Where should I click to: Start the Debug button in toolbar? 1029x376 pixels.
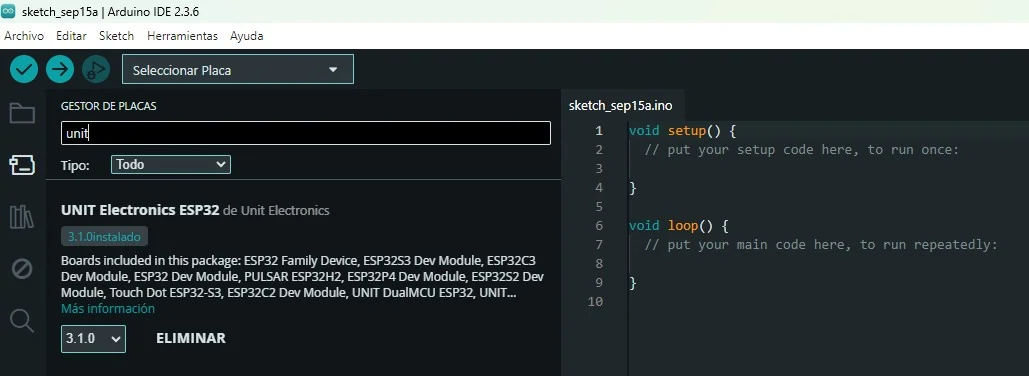(96, 69)
